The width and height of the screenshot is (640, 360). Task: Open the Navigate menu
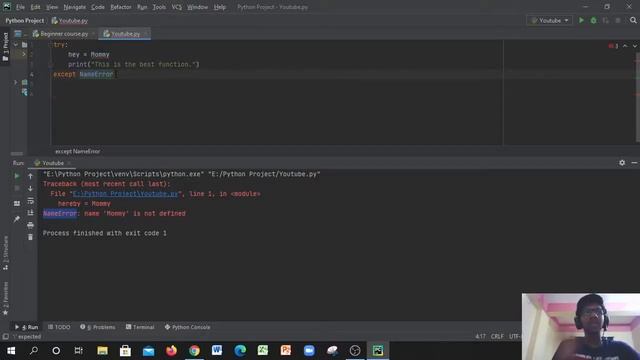coord(75,7)
